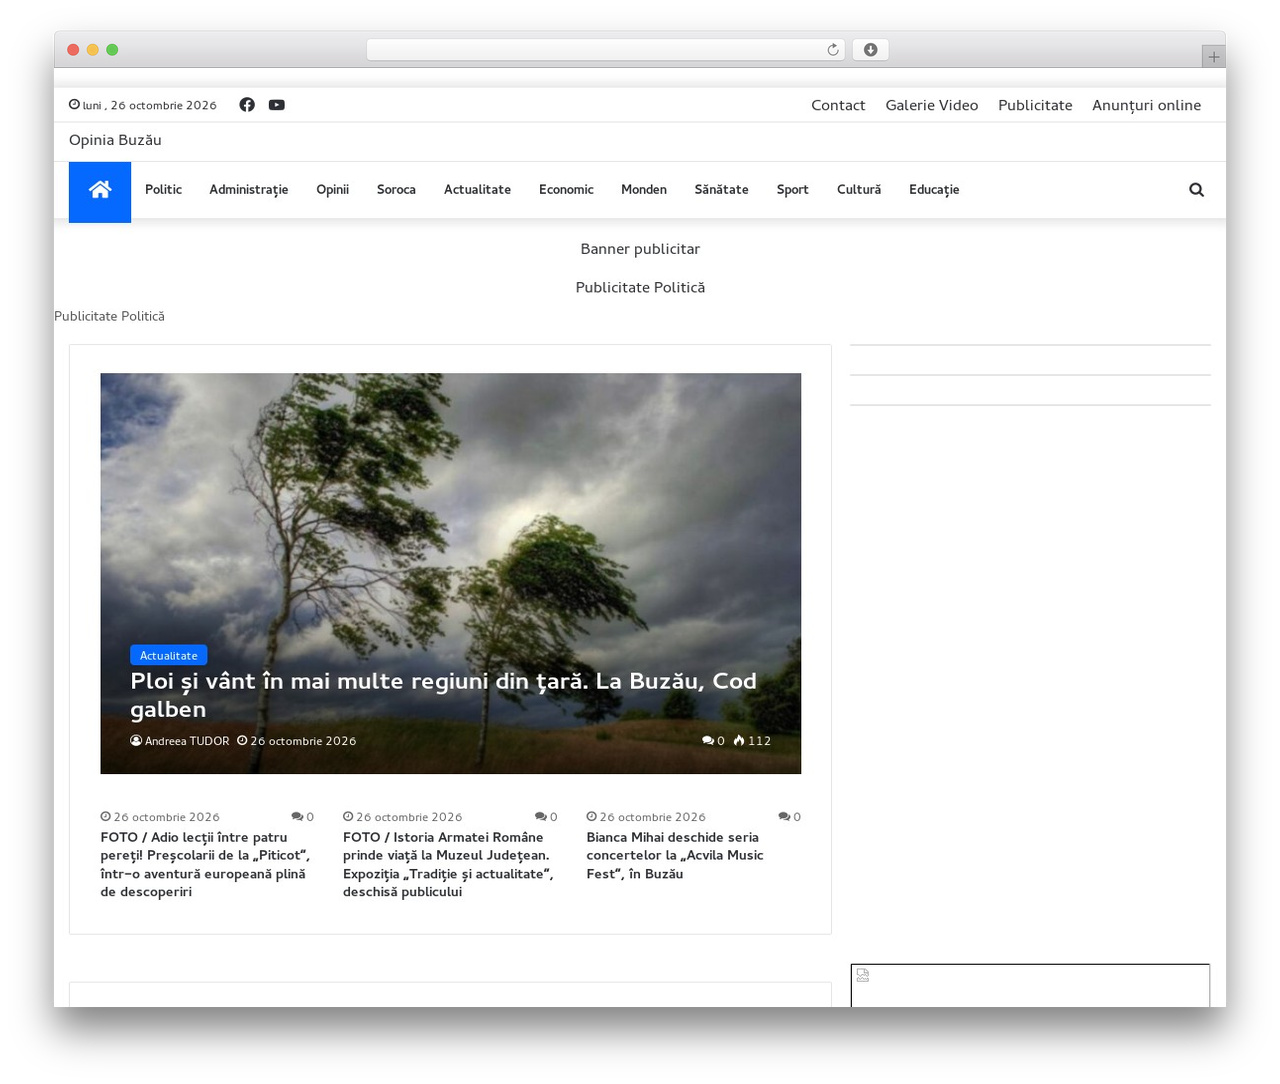Click comments icon on the featured storm article
This screenshot has height=1084, width=1280.
[708, 741]
